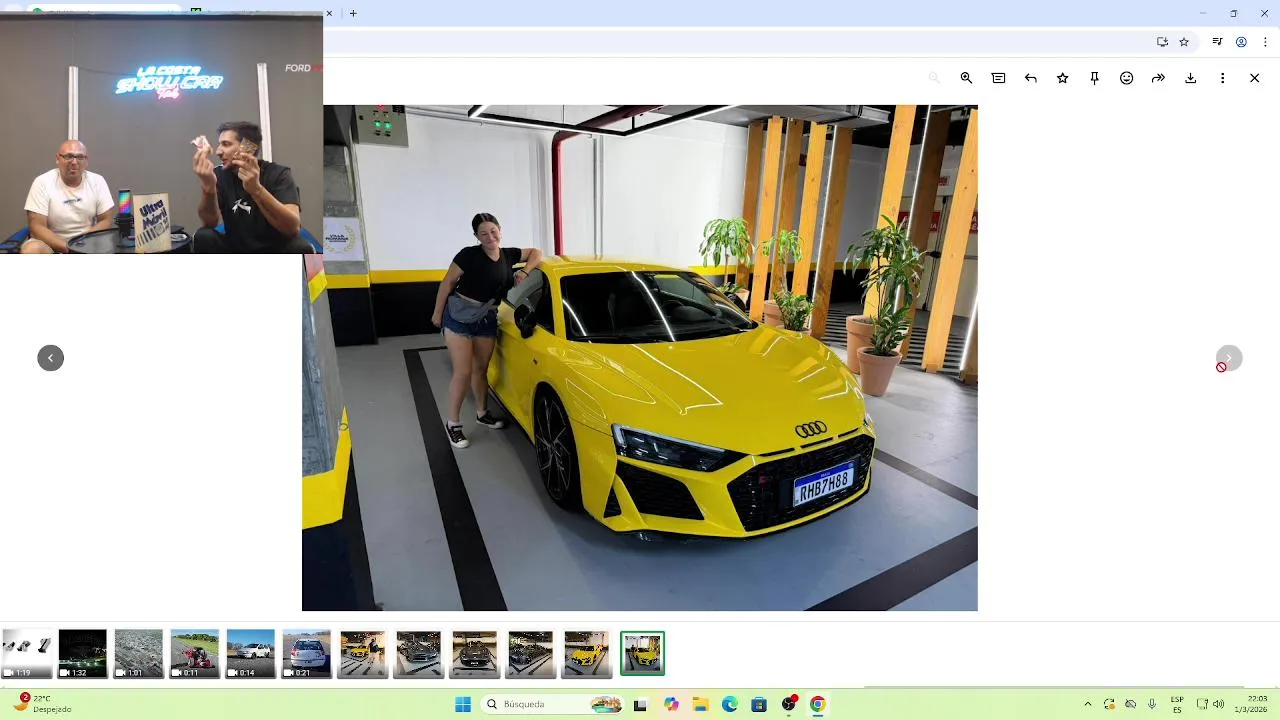Viewport: 1280px width, 720px height.
Task: React with the smiley emoji icon
Action: (x=1126, y=78)
